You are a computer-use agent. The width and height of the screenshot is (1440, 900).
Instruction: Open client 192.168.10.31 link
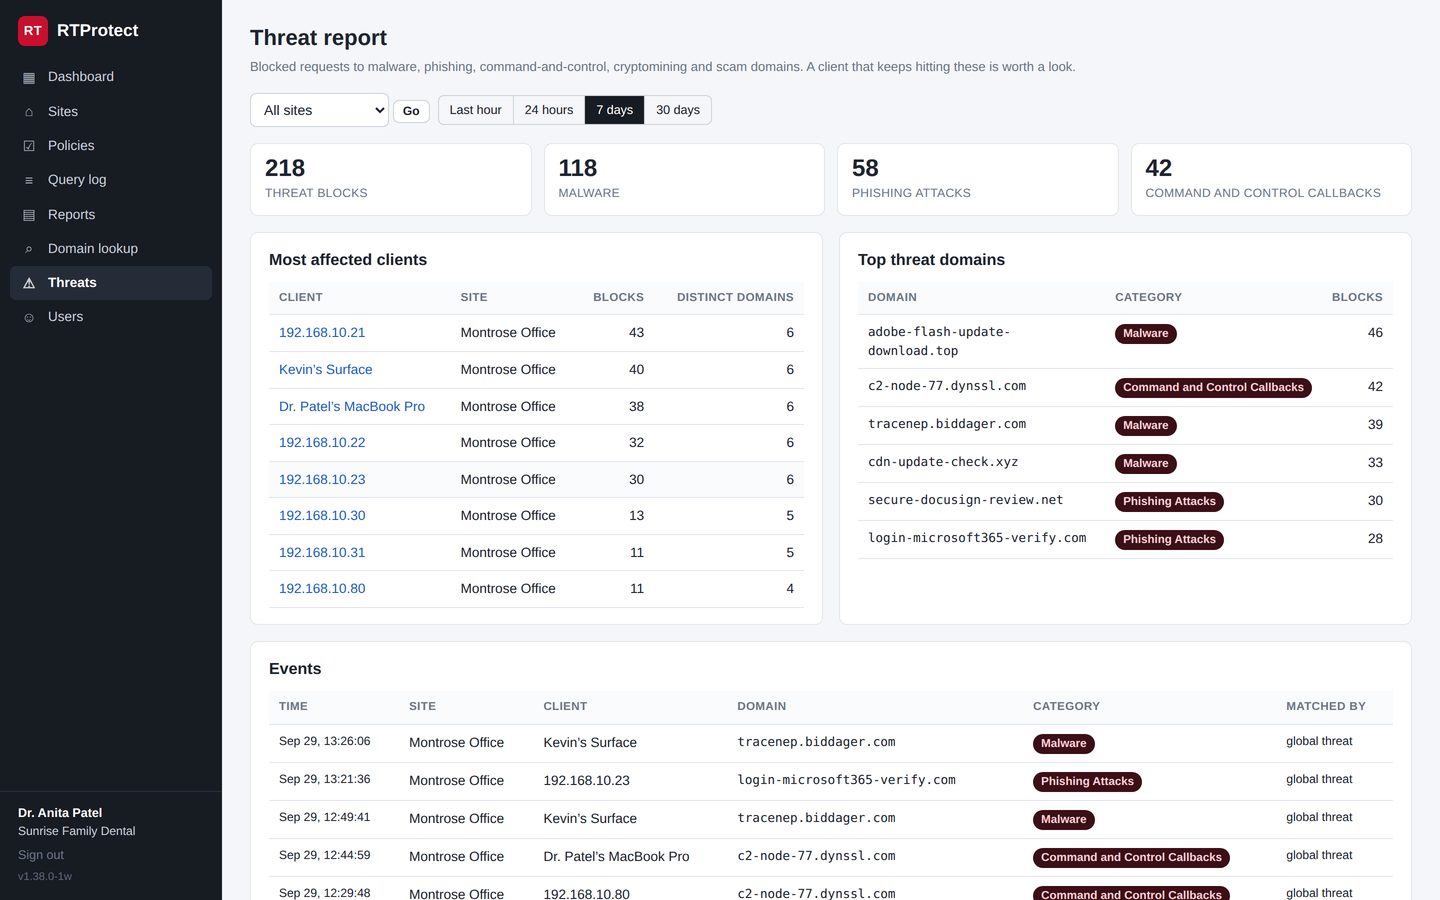click(322, 552)
